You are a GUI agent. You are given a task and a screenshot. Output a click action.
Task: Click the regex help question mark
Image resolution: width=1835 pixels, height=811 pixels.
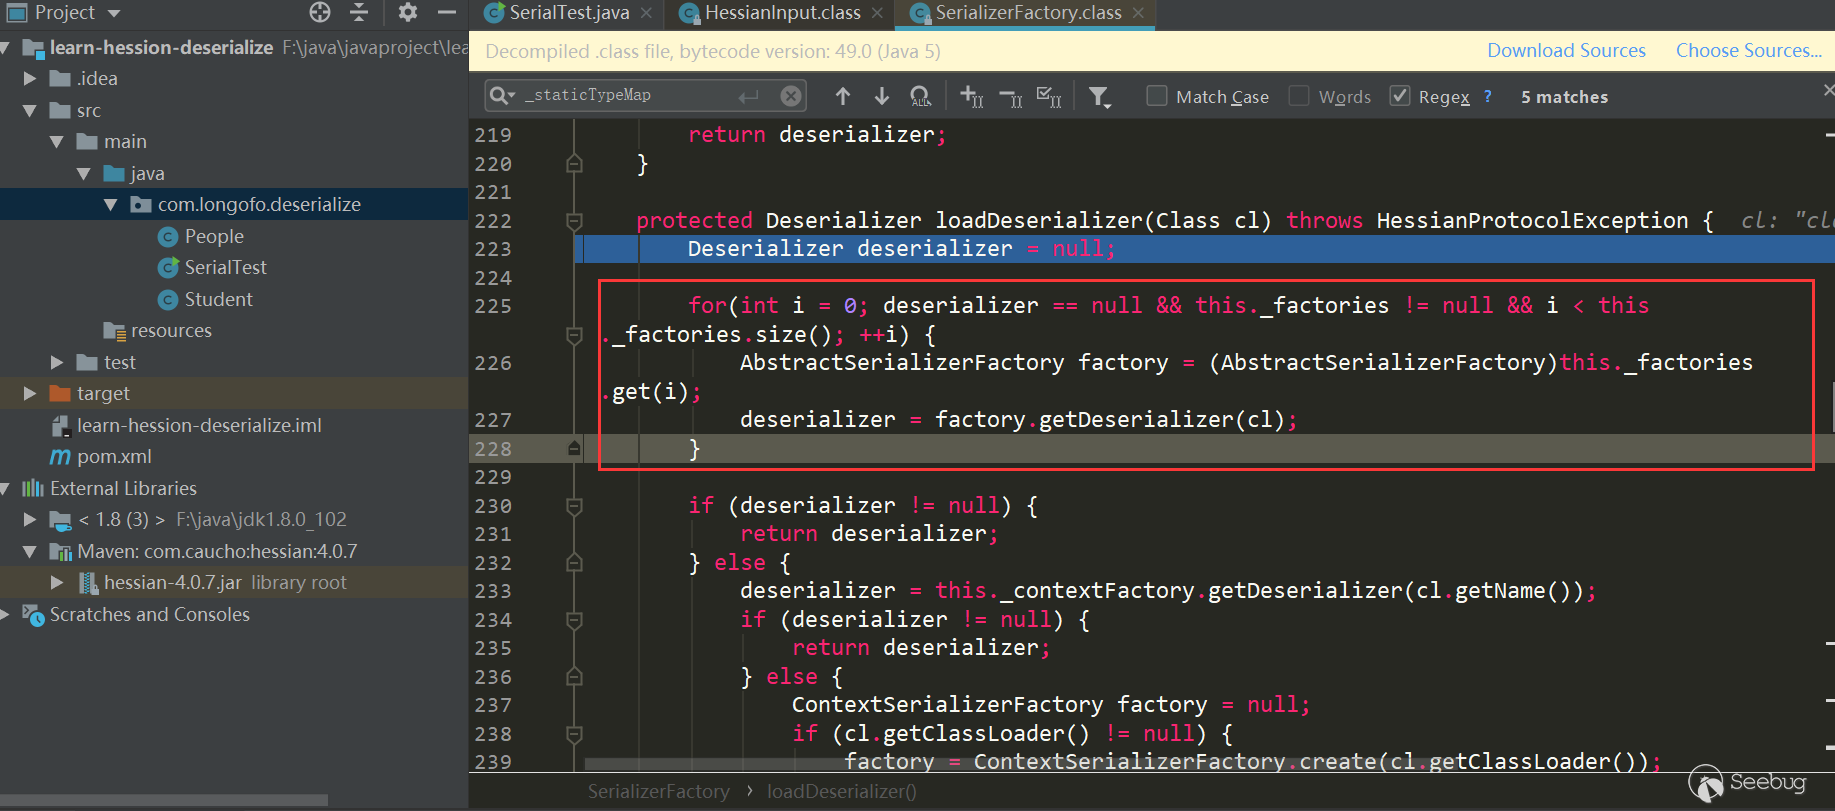tap(1487, 96)
